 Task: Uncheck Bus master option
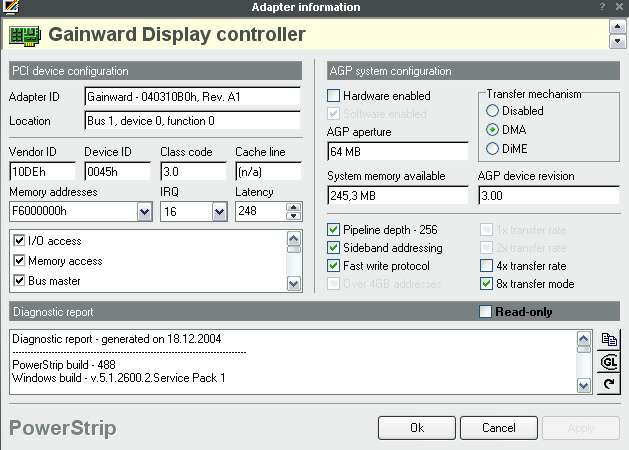click(x=19, y=280)
